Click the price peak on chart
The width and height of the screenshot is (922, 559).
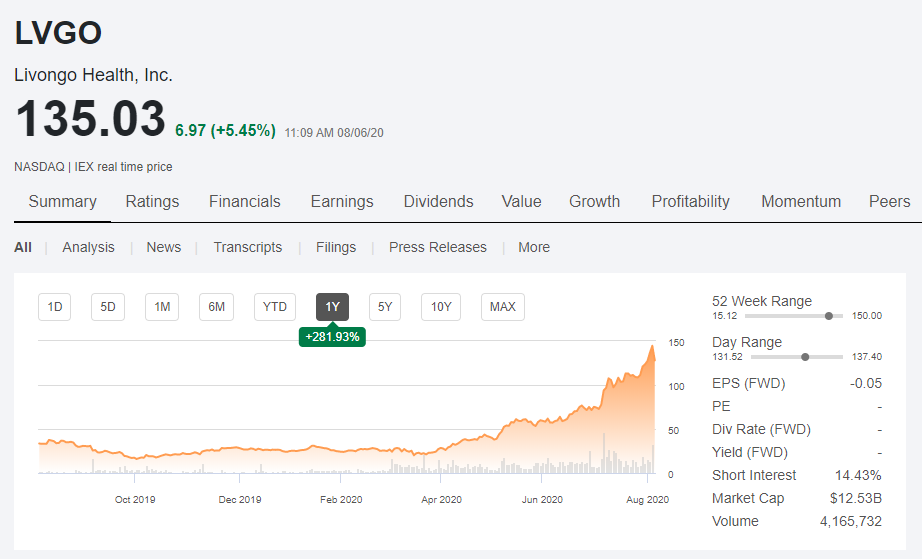coord(652,347)
